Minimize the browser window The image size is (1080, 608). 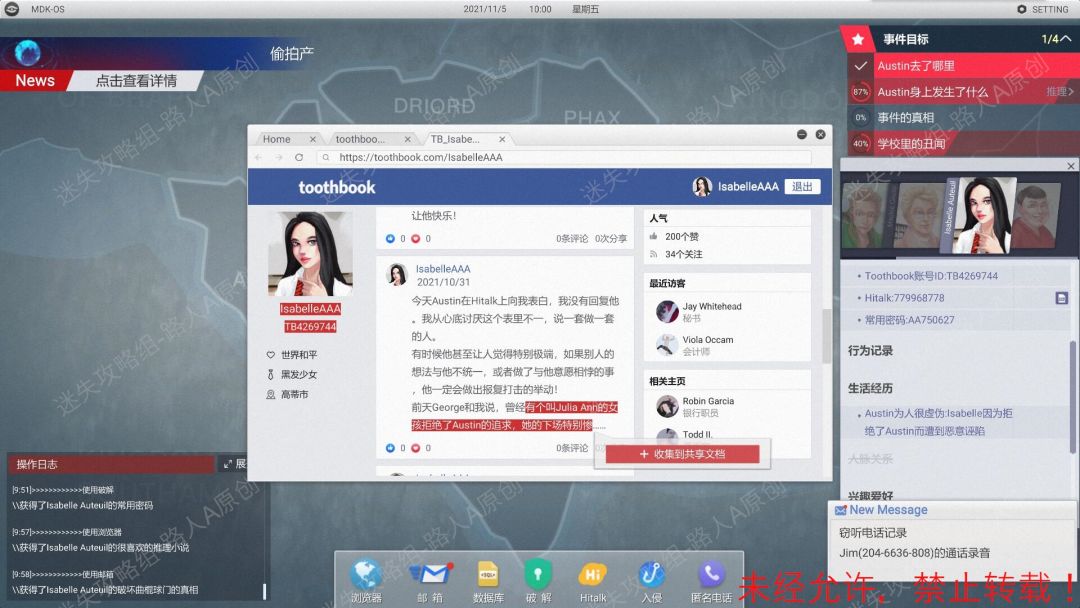click(x=802, y=135)
